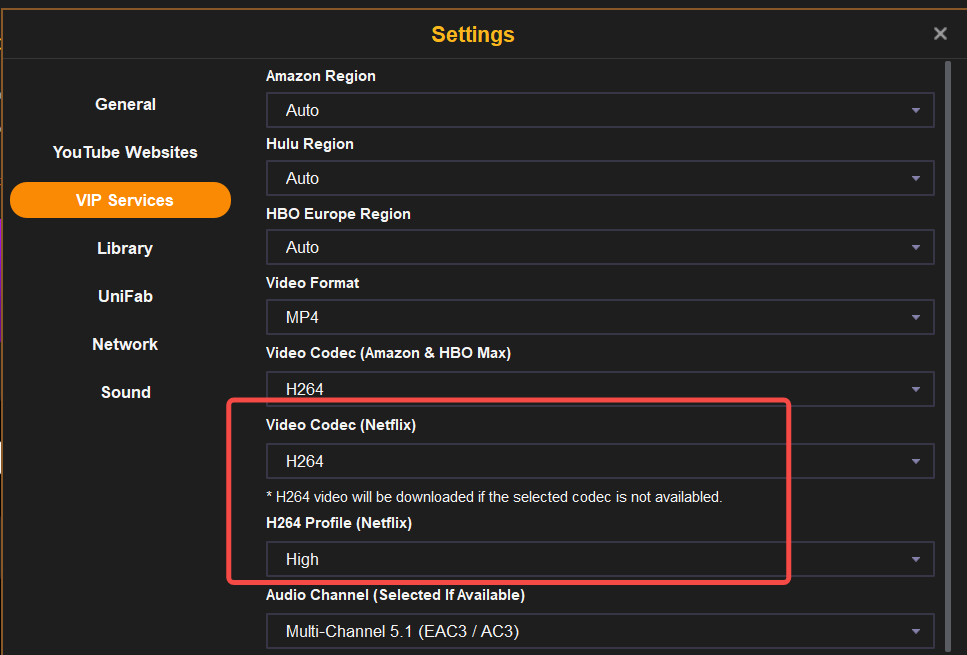967x655 pixels.
Task: Switch to YouTube Websites settings
Action: point(125,152)
